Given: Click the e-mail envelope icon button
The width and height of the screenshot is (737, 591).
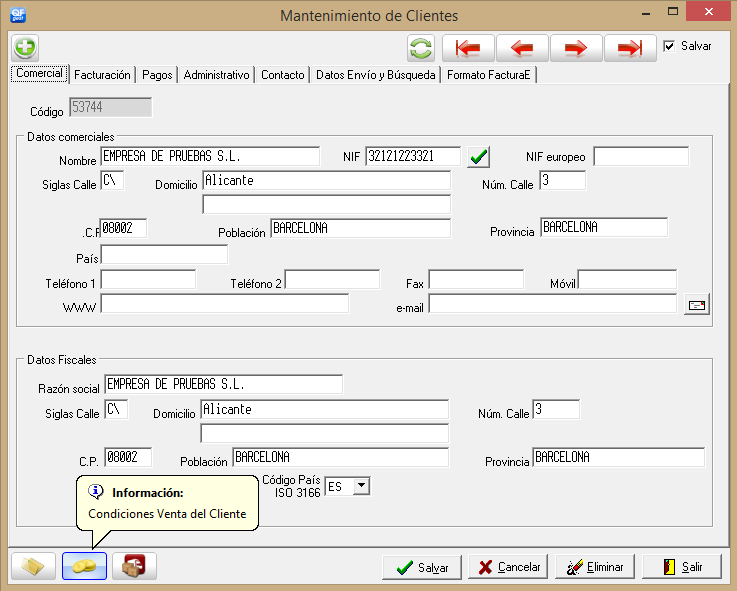Looking at the screenshot, I should point(697,305).
